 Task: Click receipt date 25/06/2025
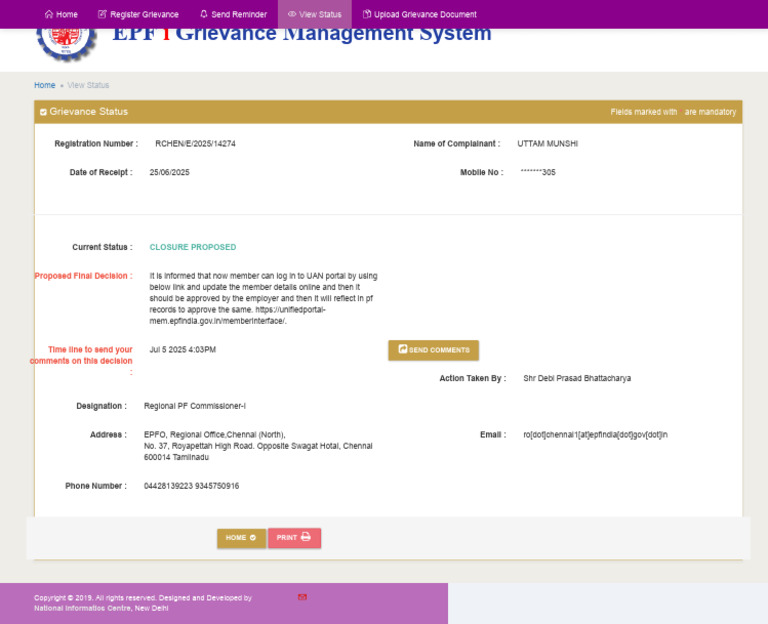pos(169,172)
